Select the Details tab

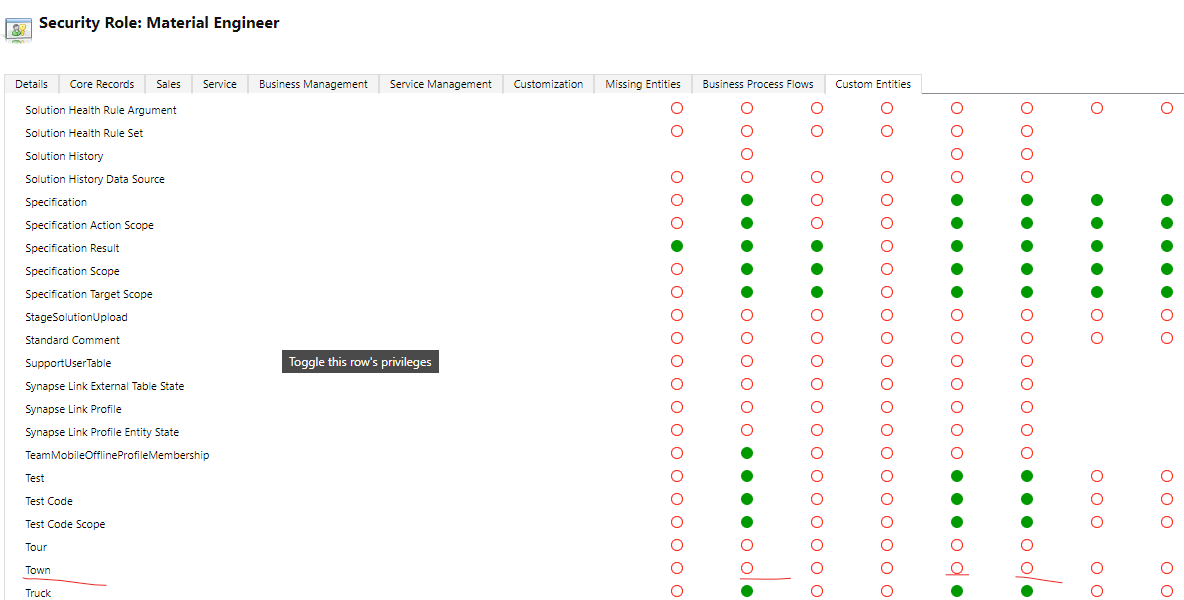click(x=31, y=84)
